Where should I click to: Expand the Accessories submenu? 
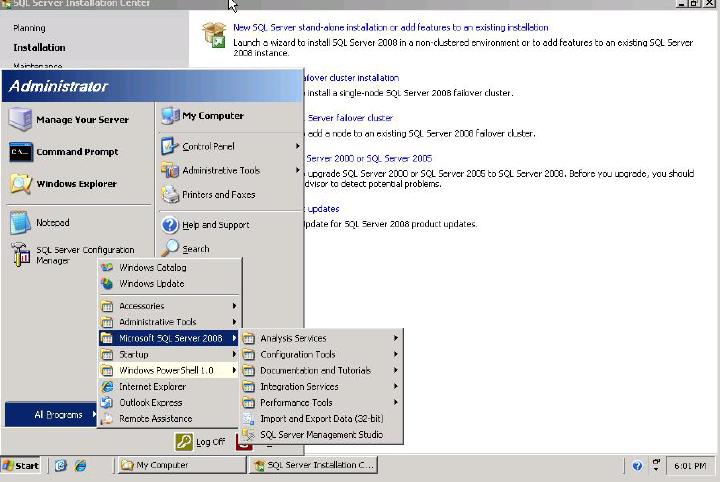coord(170,306)
